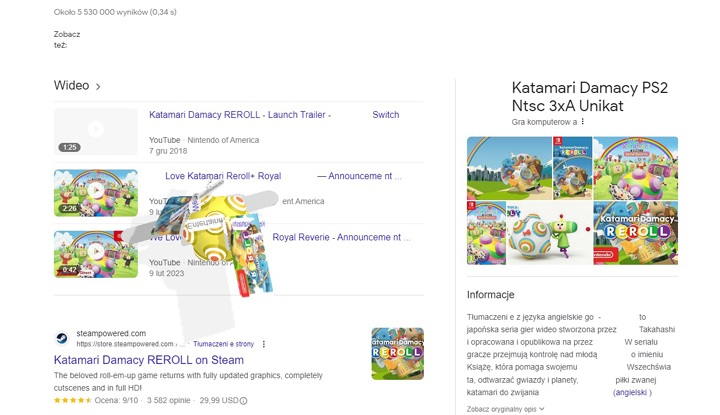Click the Wszechświata link in Informacje

tap(656, 367)
